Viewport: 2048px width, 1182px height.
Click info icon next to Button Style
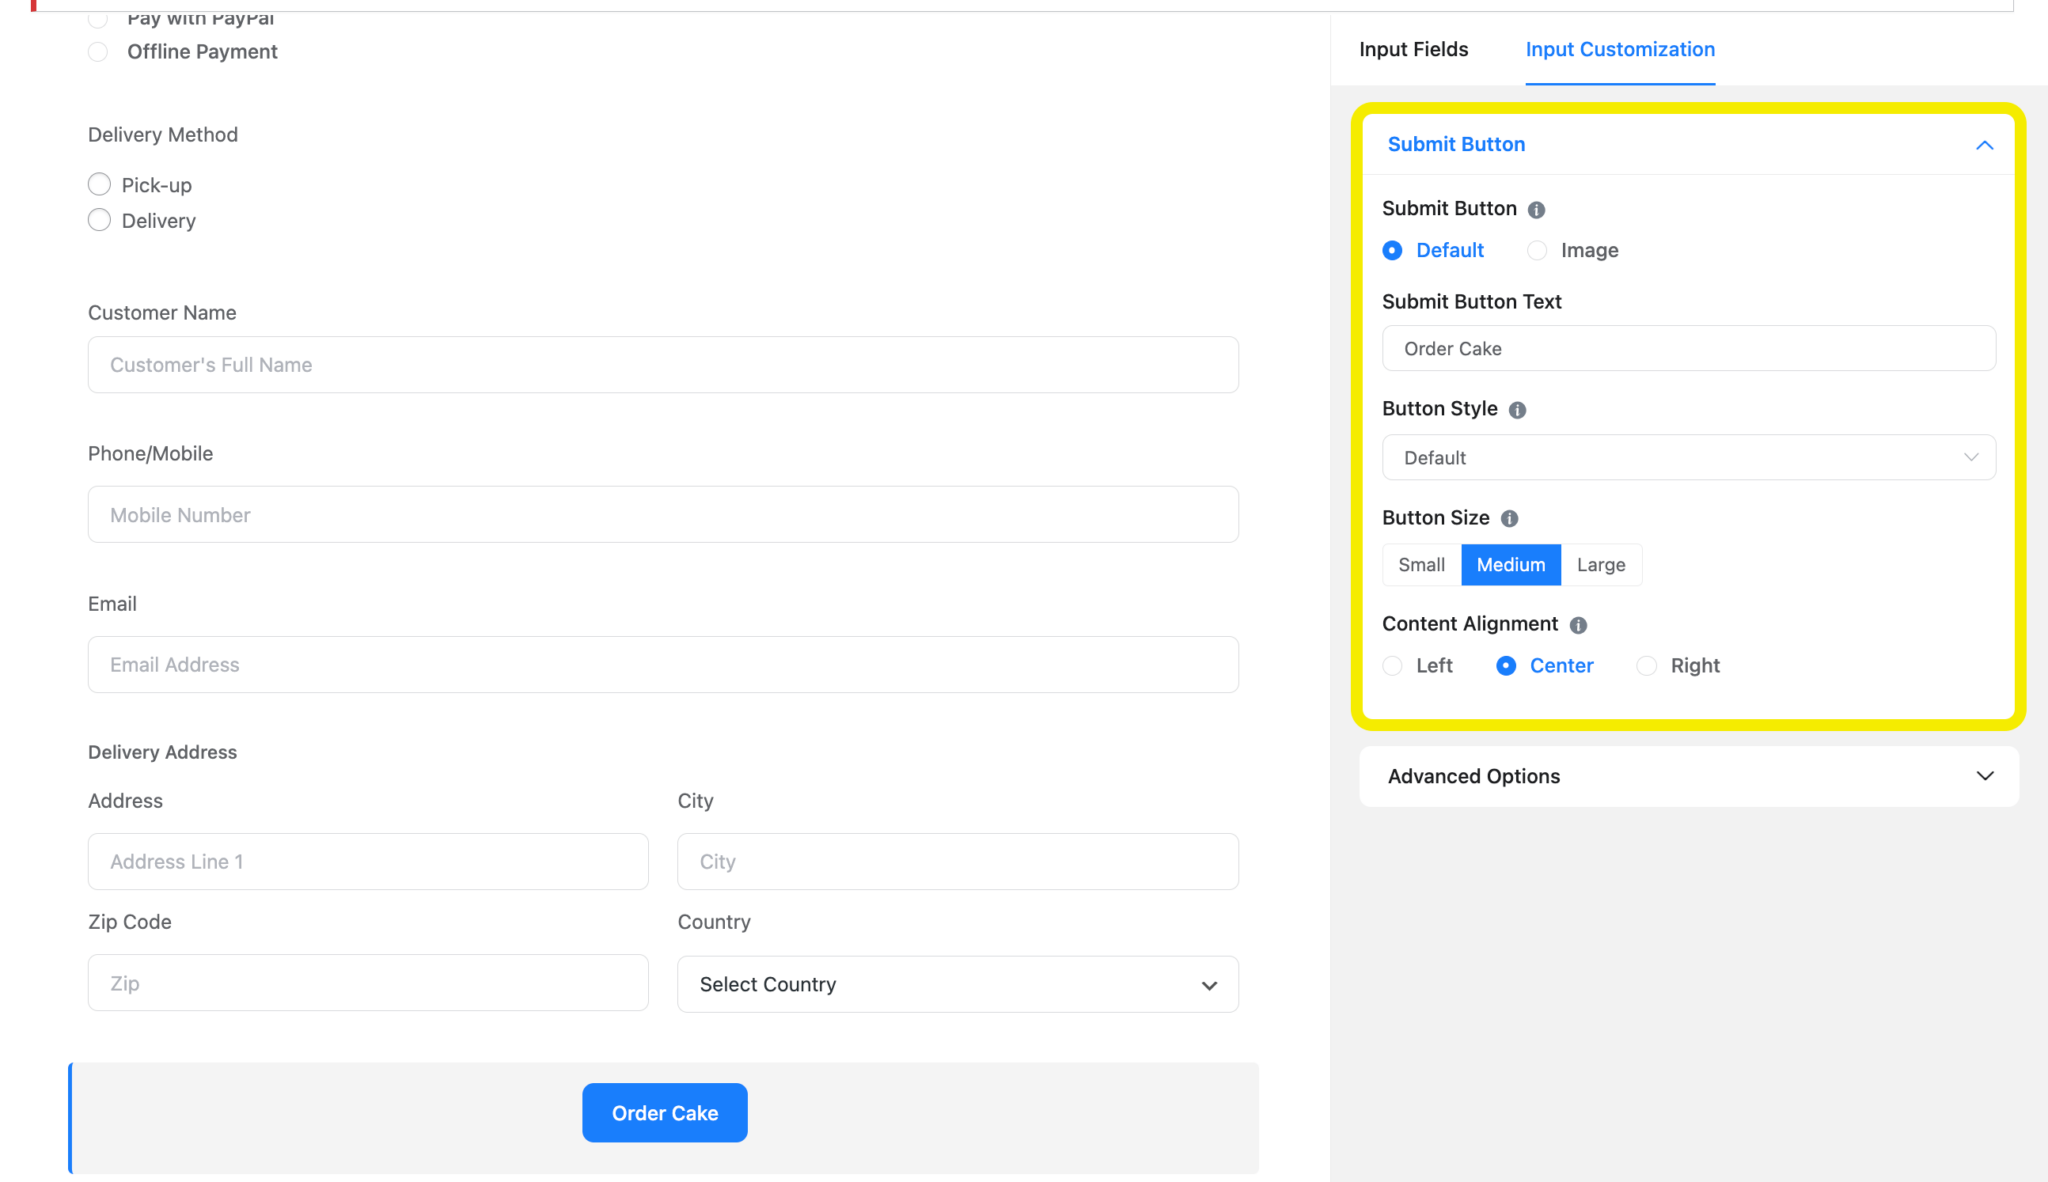1518,409
